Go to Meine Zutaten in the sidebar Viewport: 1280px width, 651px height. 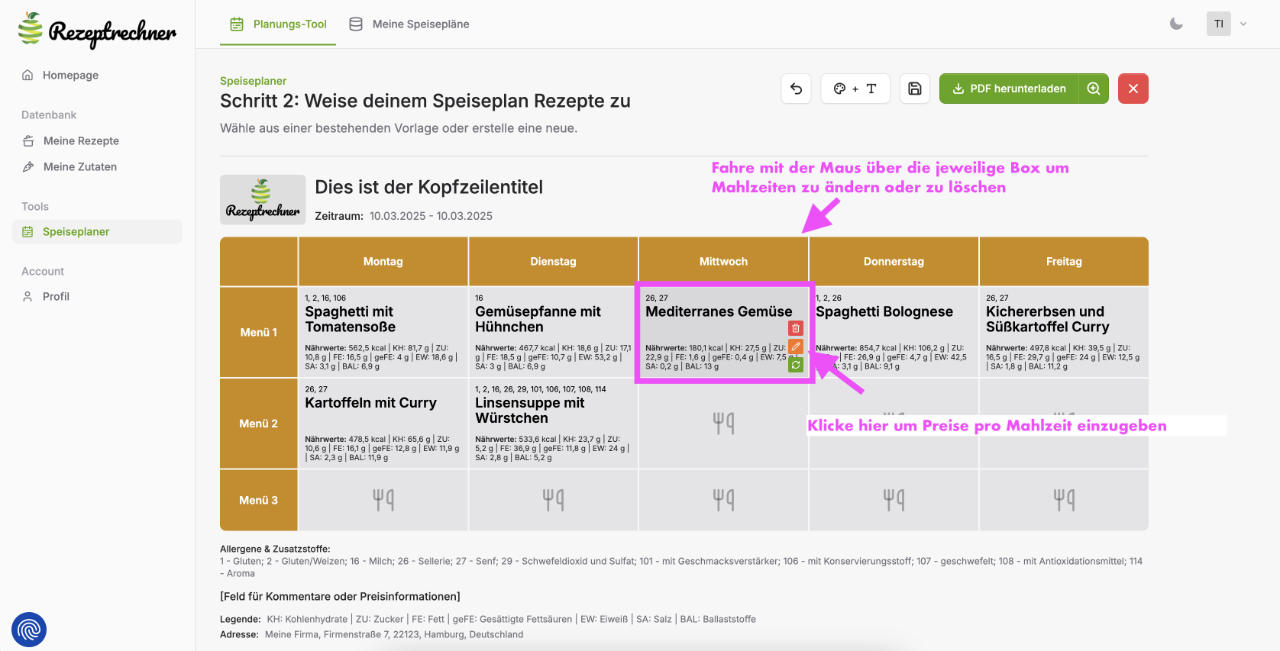79,167
